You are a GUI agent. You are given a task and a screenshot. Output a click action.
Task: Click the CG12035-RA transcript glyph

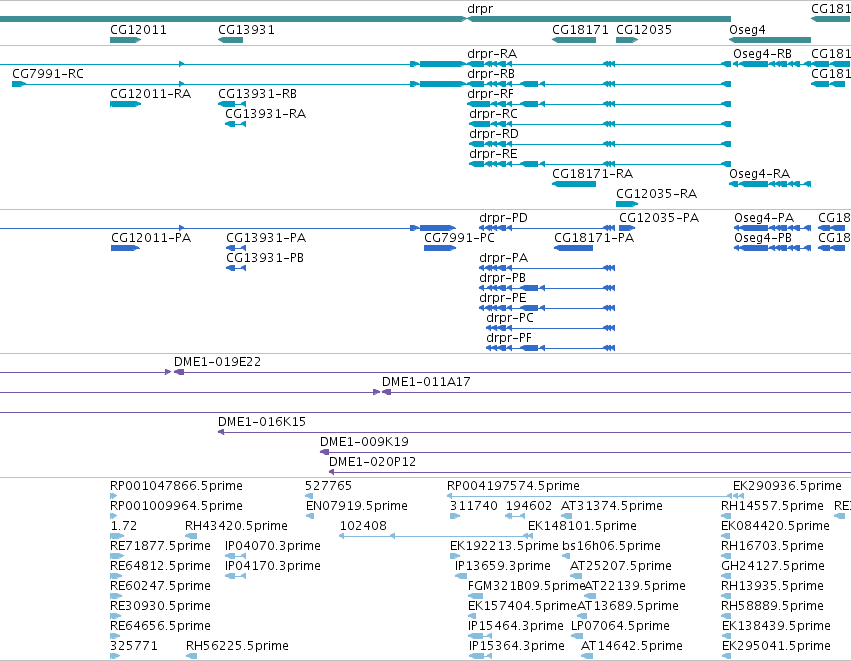pyautogui.click(x=627, y=204)
